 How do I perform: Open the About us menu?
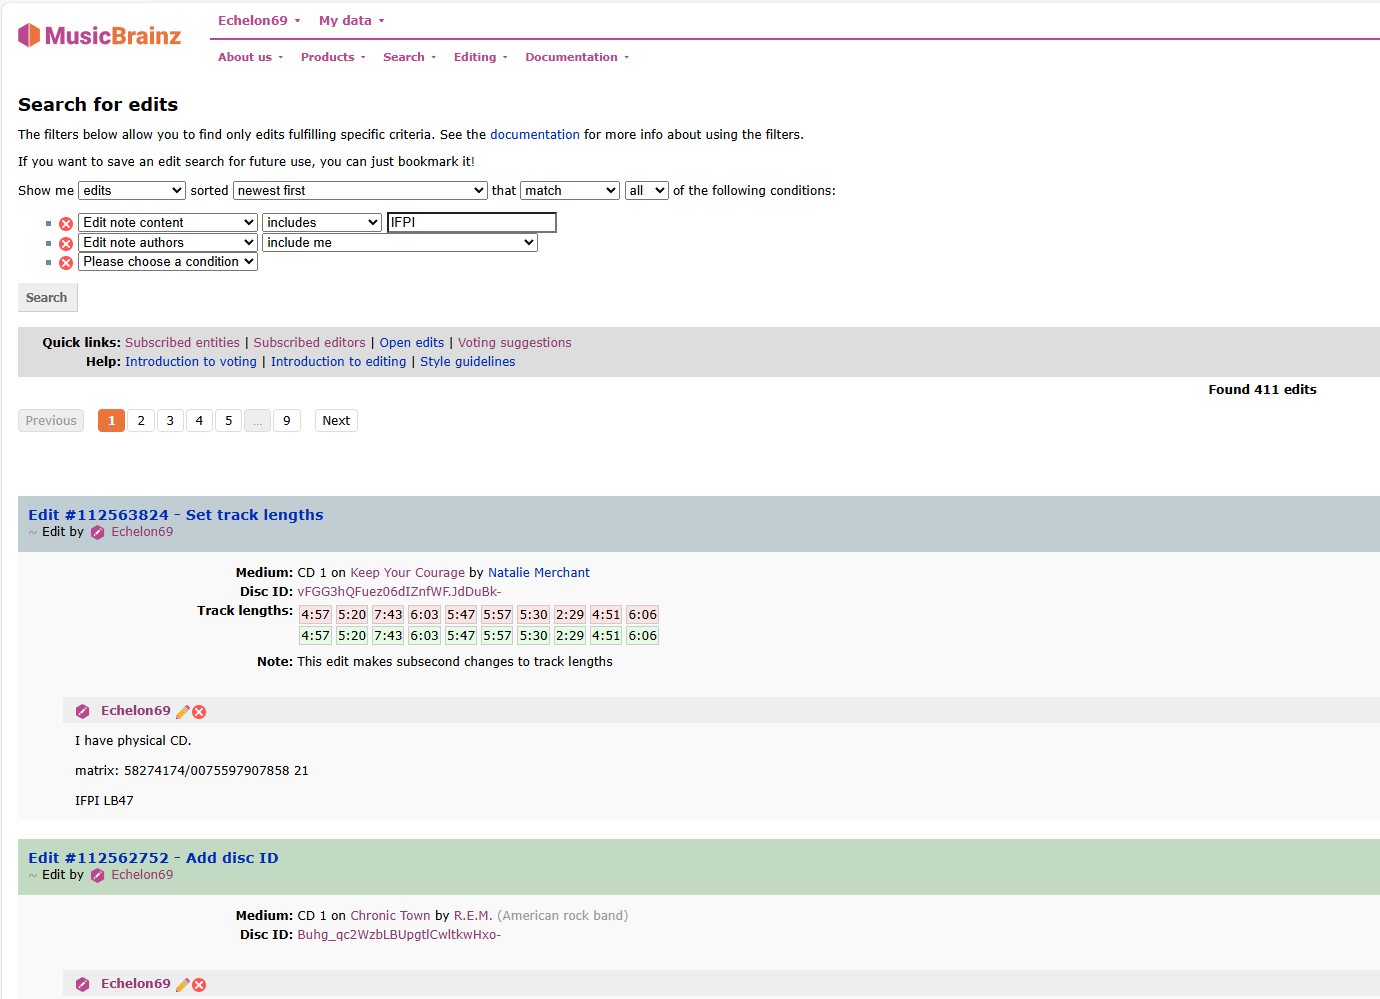click(250, 57)
